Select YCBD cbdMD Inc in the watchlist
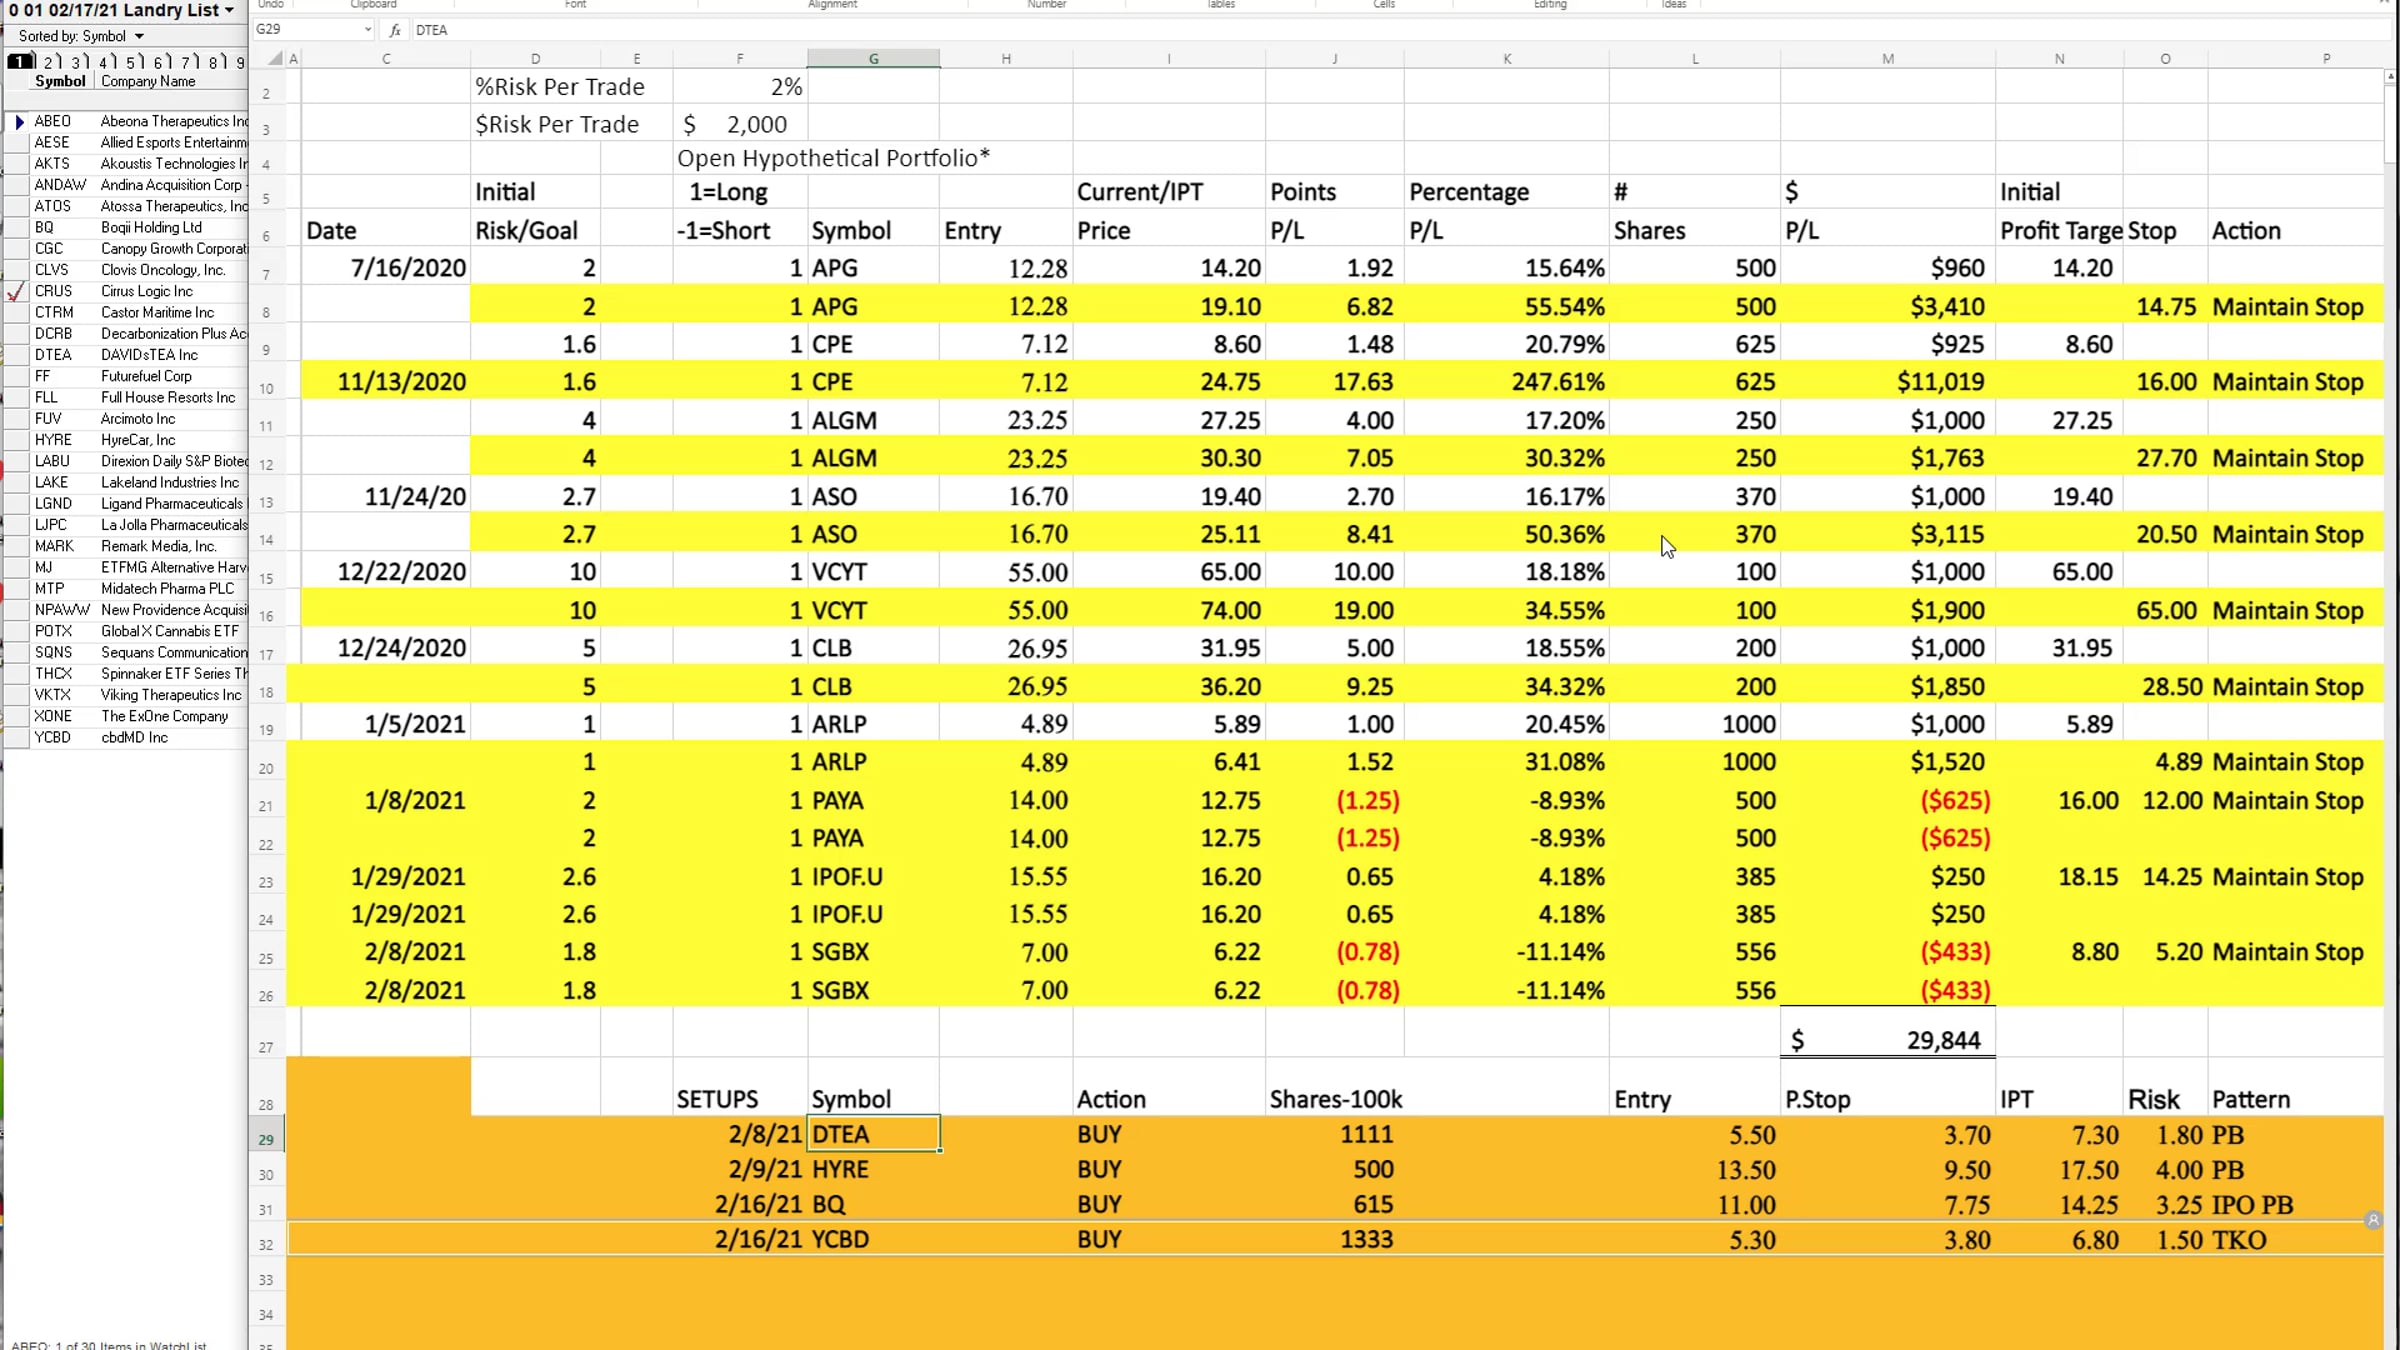The image size is (2400, 1350). point(140,738)
